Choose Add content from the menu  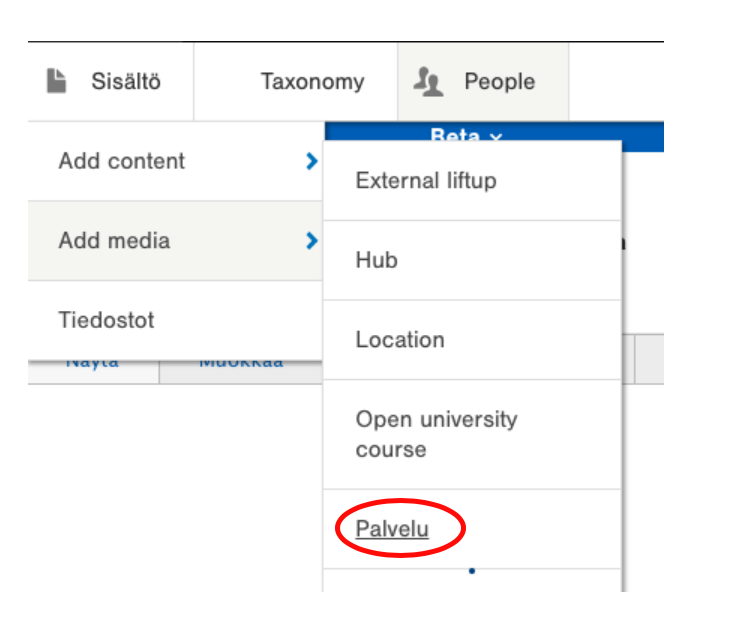click(x=122, y=161)
